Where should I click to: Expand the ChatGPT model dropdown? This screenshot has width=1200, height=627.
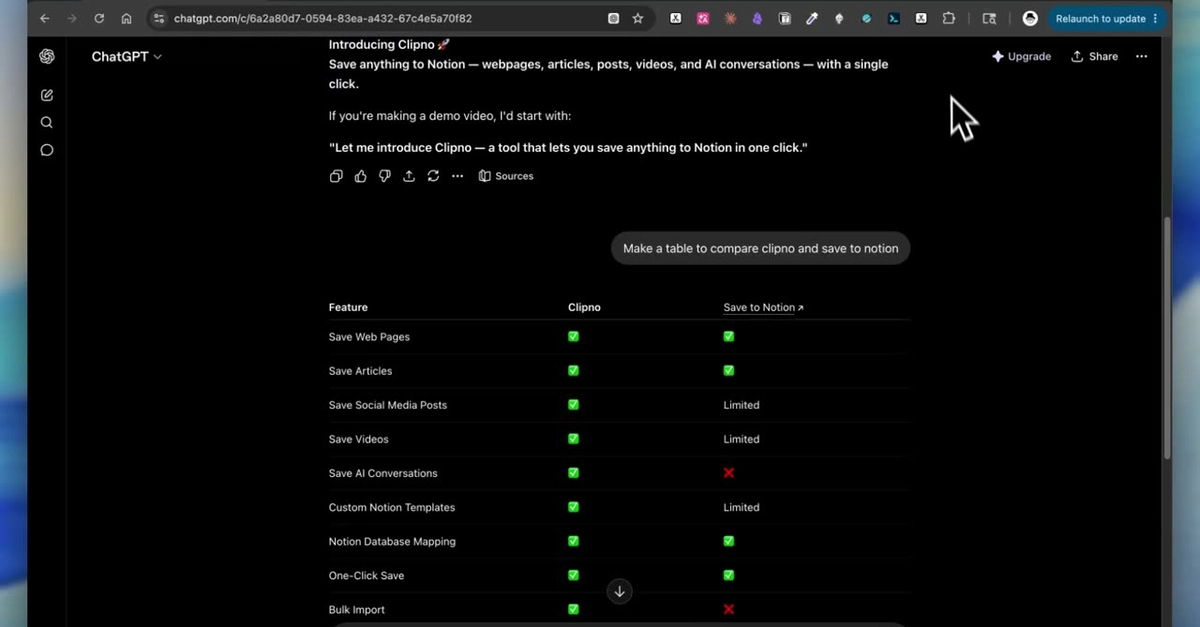coord(127,57)
